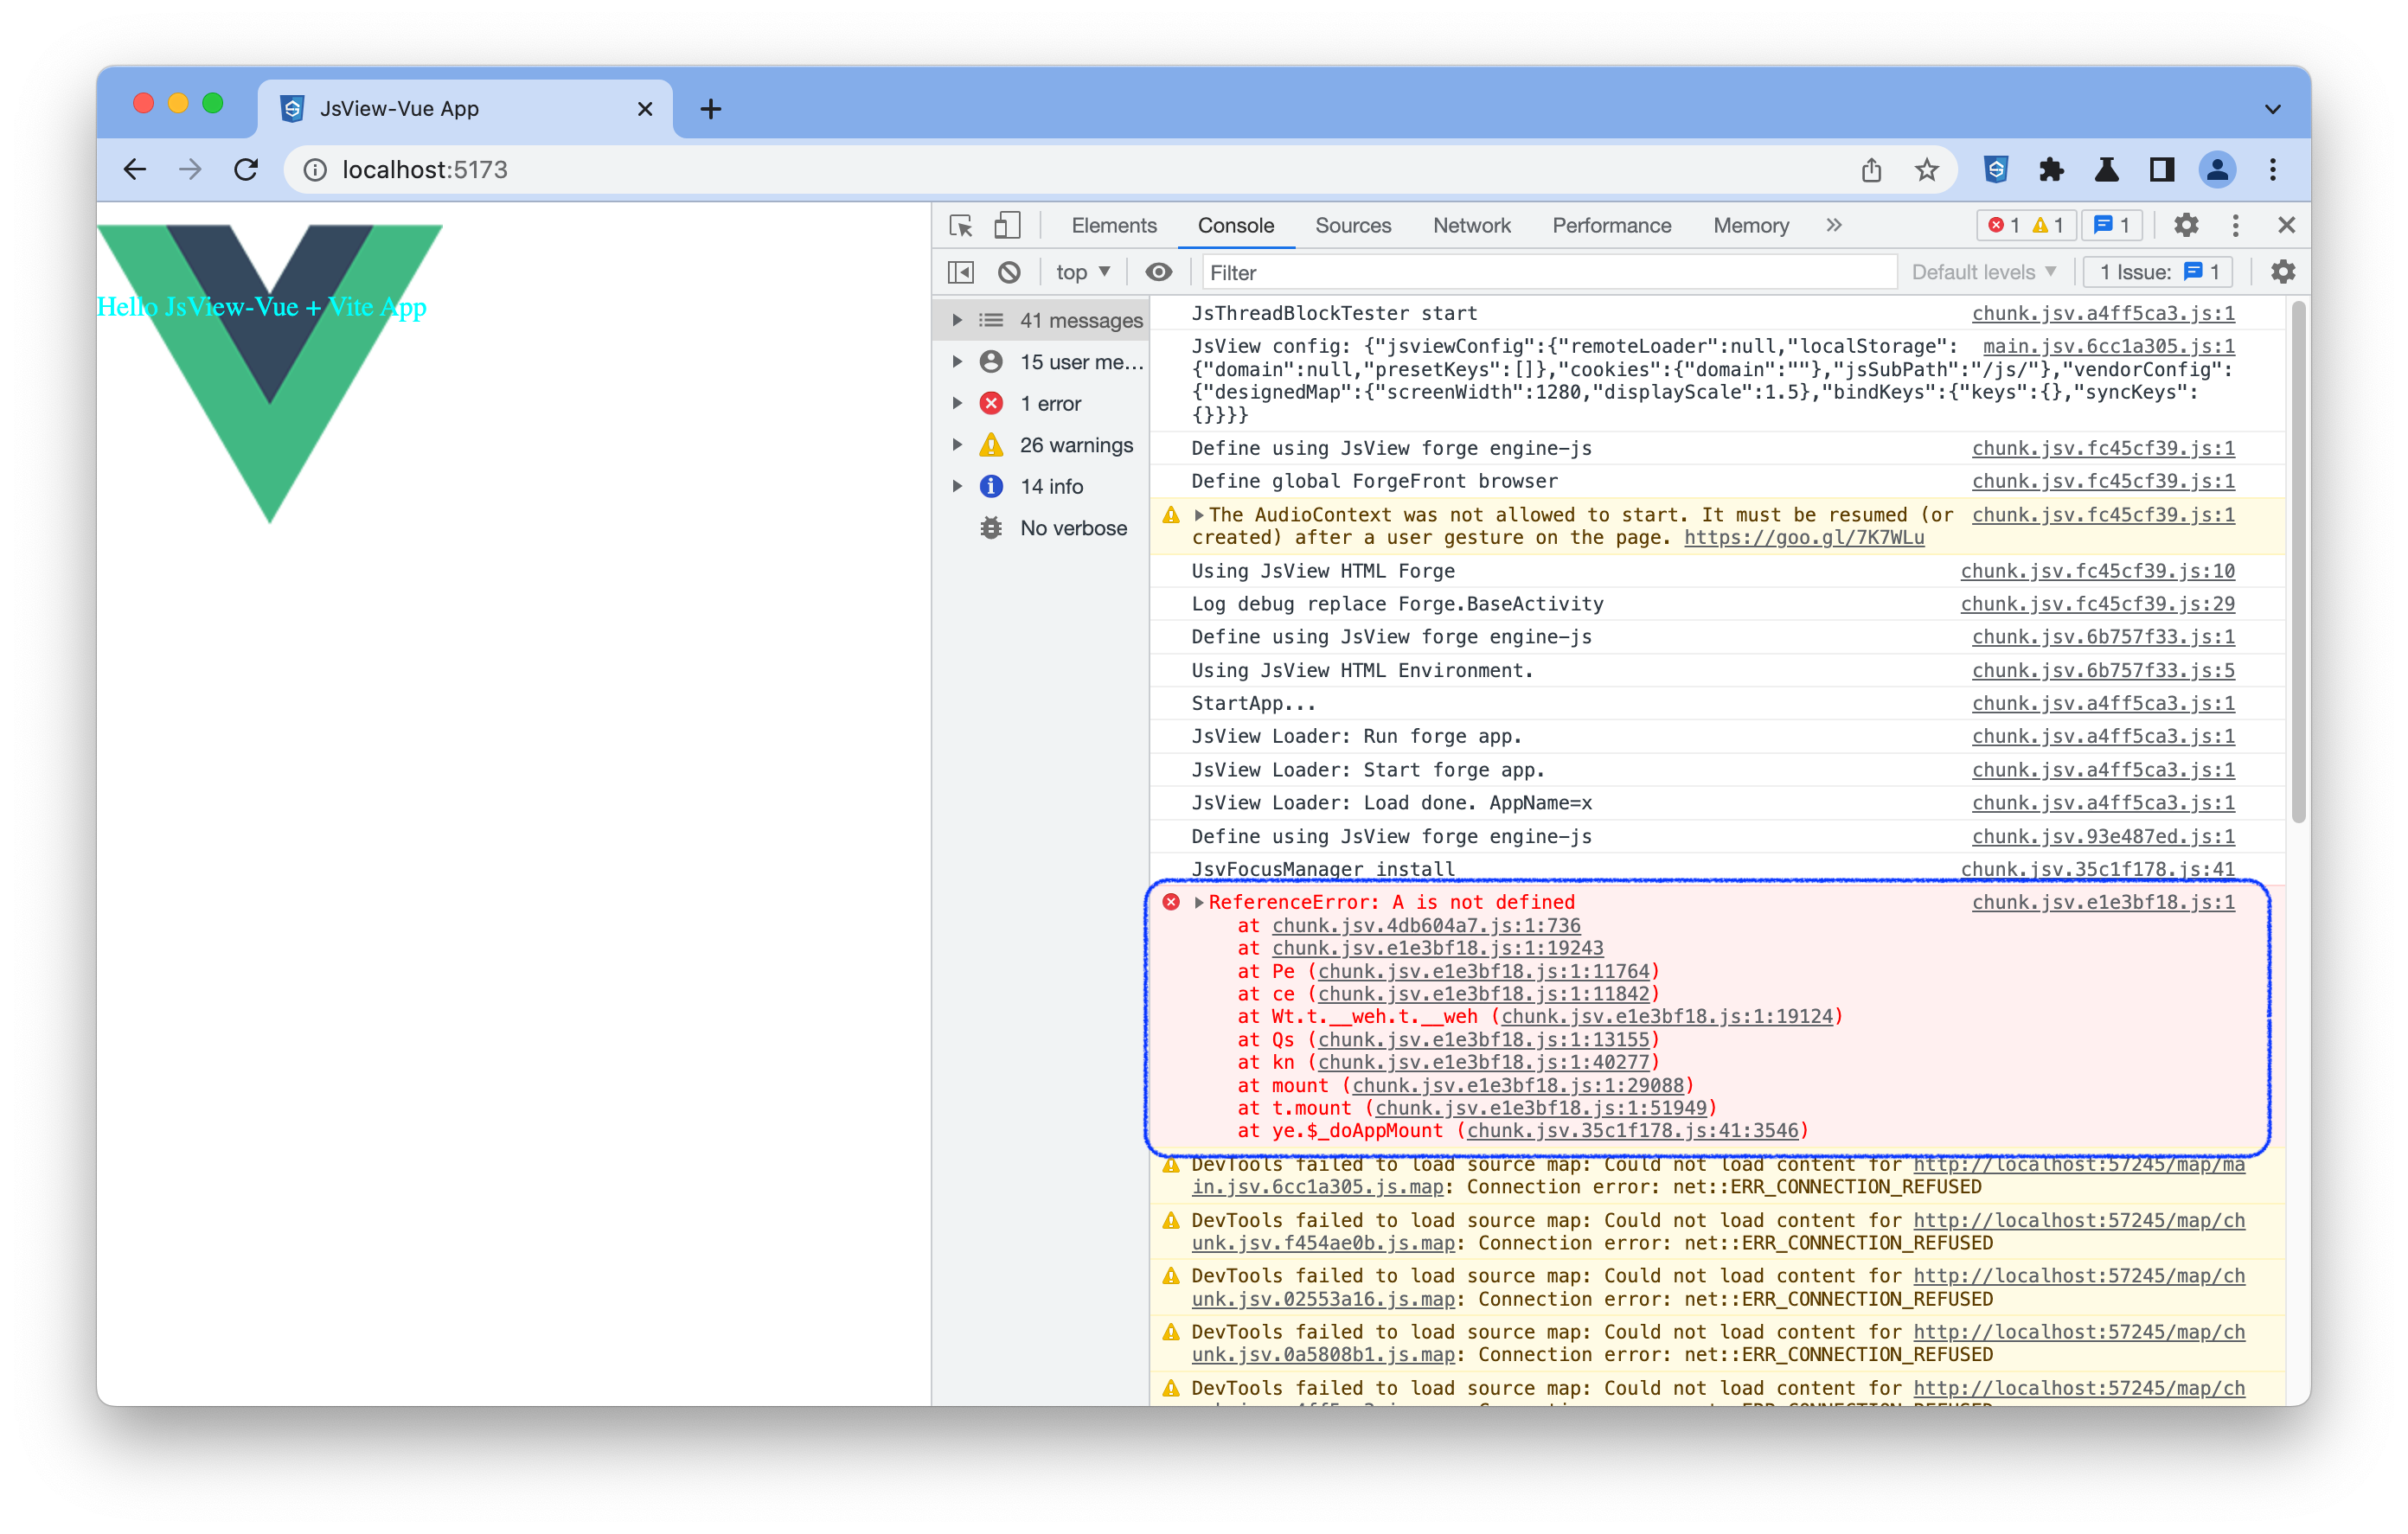Expand the ReferenceError stack trace triangle
Screen dimensions: 2408x1534
[x=1199, y=903]
